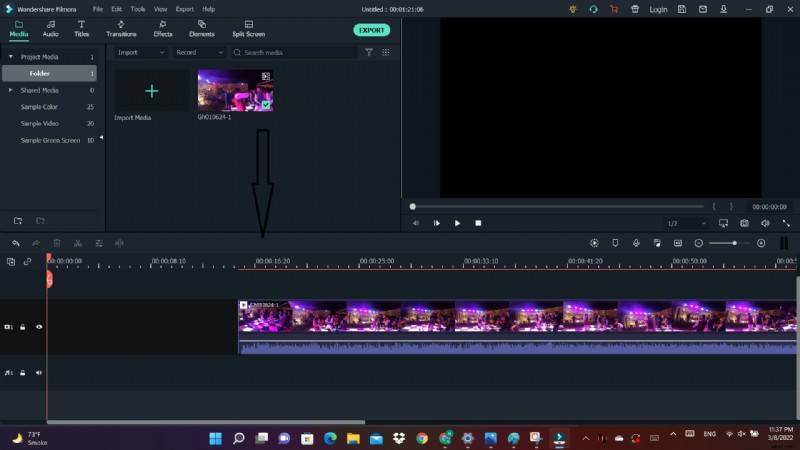Switch media to grid view icon
Viewport: 800px width, 450px height.
pos(386,52)
